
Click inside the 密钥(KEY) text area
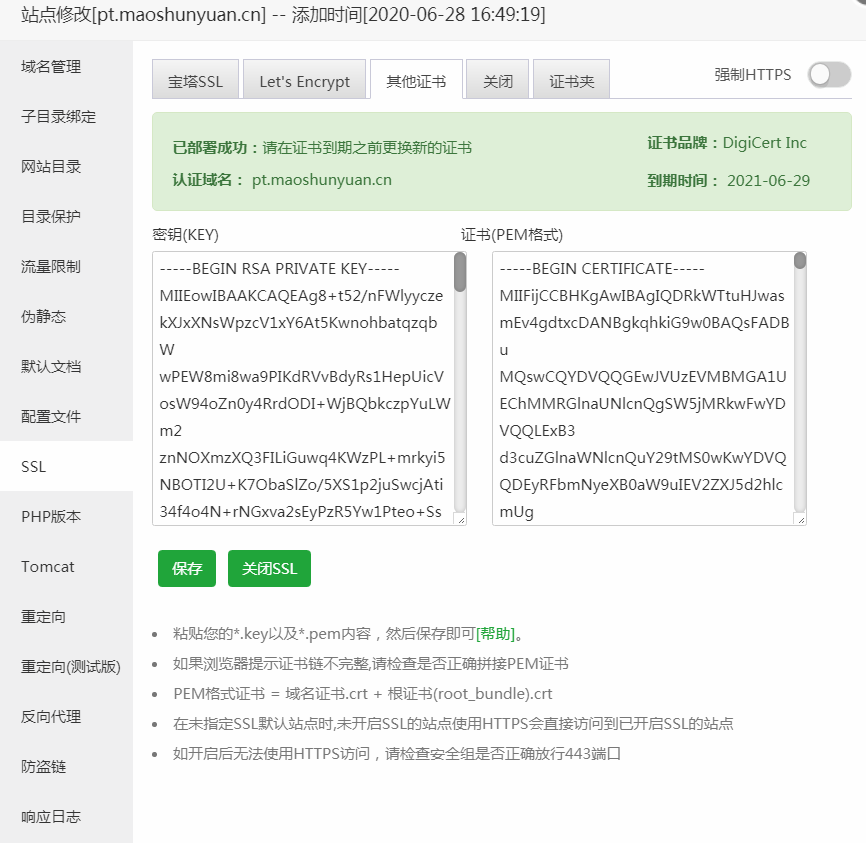pos(300,388)
